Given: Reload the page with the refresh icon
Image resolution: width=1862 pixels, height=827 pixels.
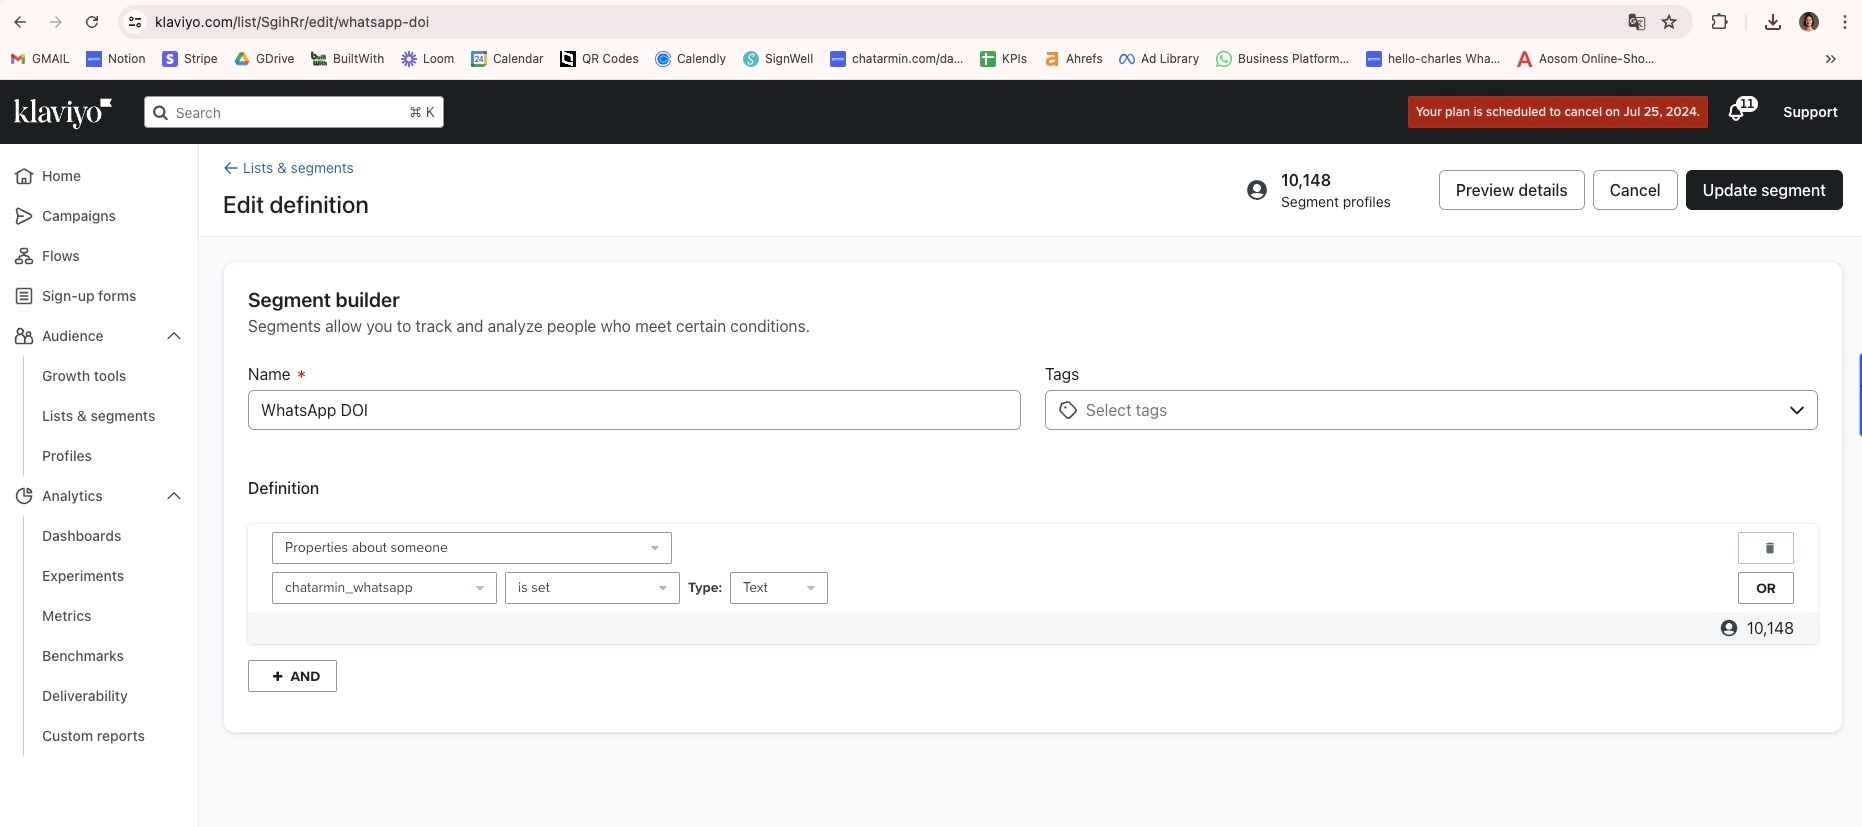Looking at the screenshot, I should click(92, 22).
